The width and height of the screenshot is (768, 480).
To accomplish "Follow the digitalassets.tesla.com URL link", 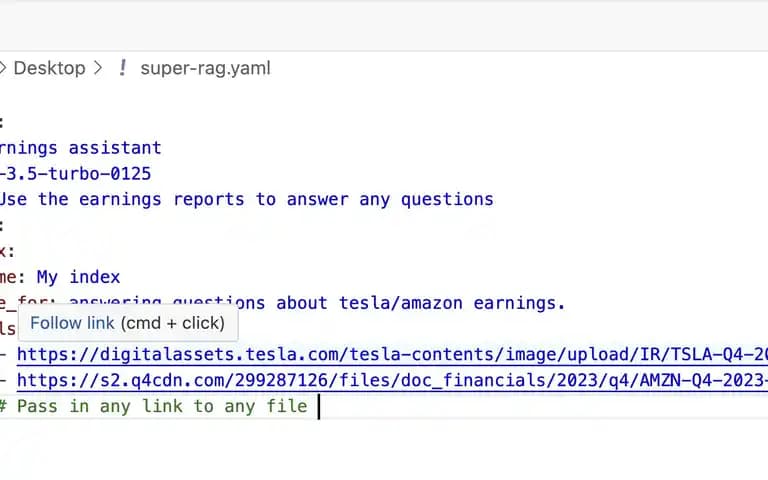I will click(392, 355).
